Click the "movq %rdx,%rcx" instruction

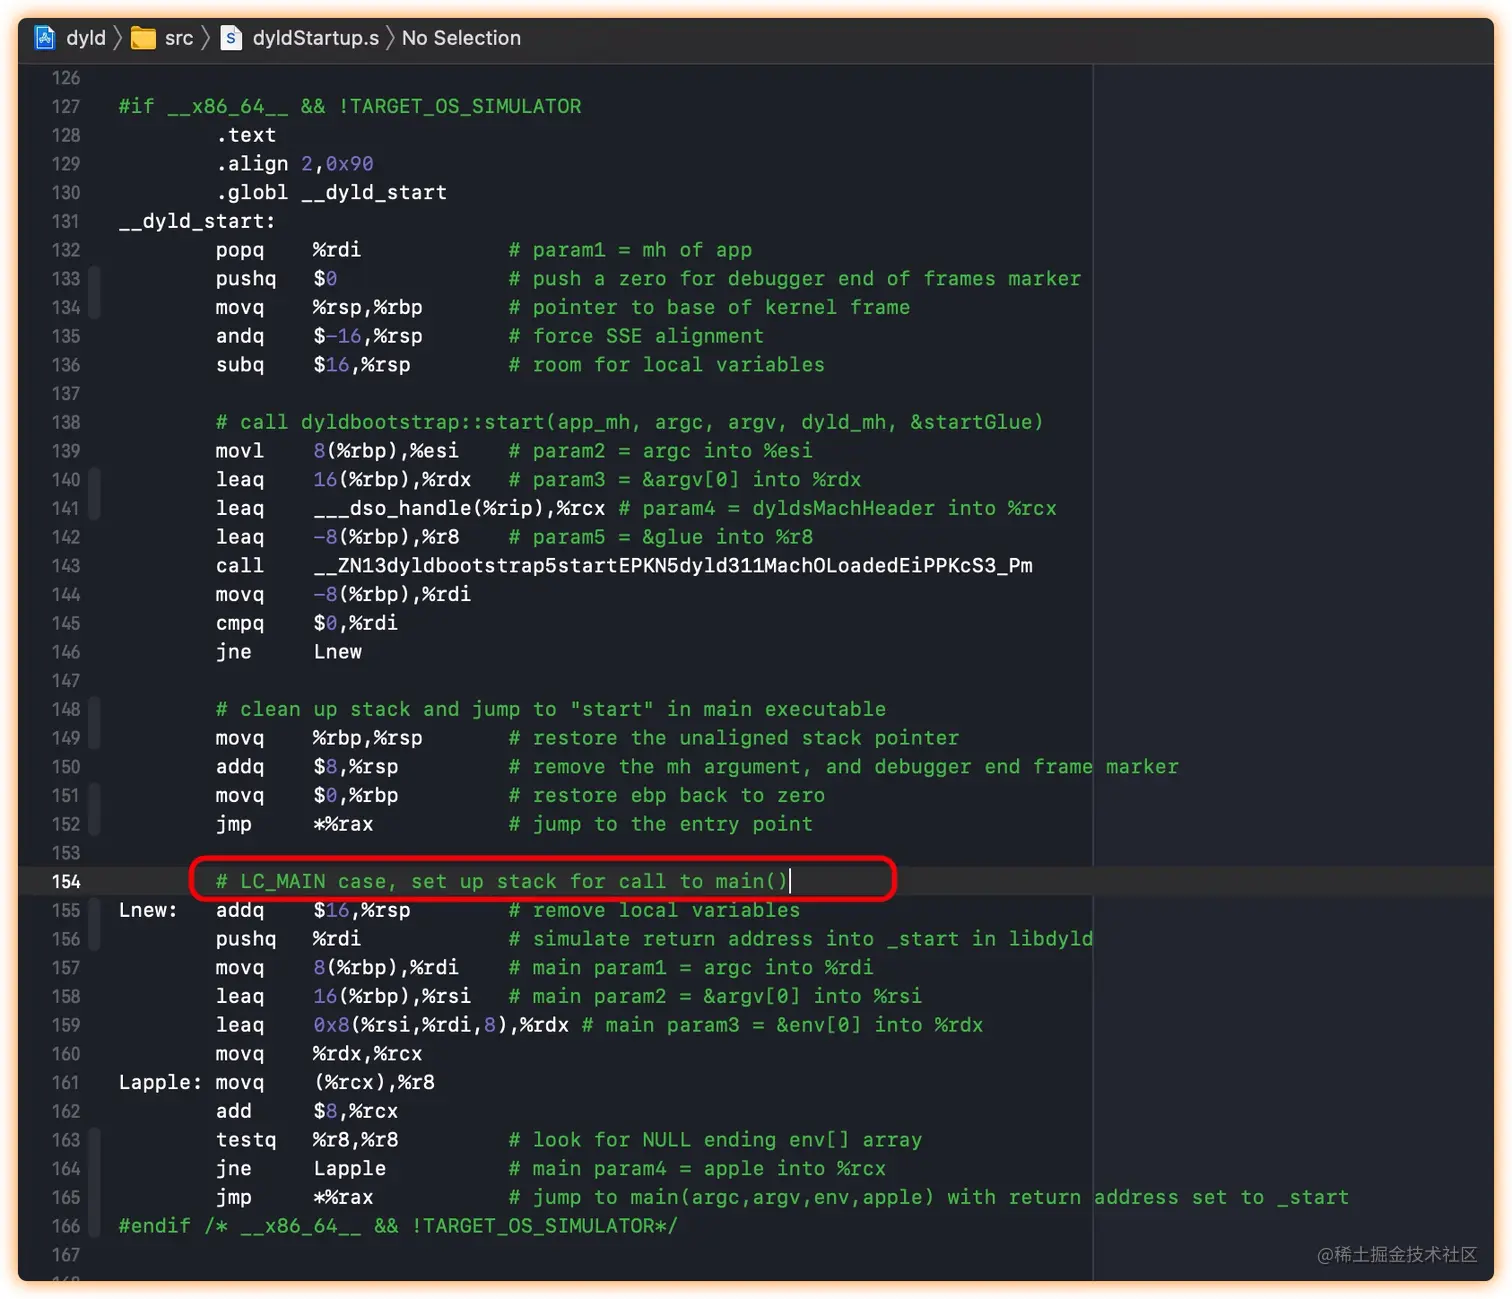[x=319, y=1054]
